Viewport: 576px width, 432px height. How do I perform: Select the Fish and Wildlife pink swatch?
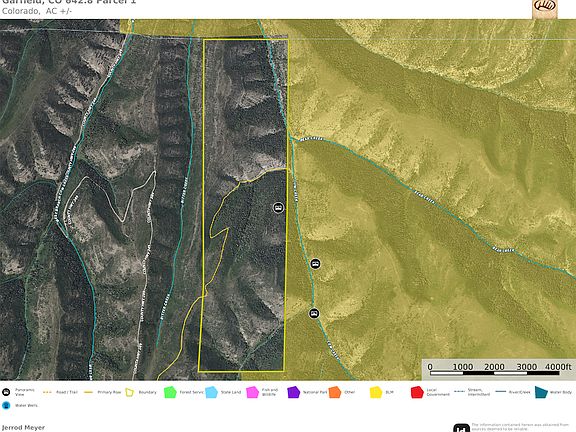tap(252, 392)
